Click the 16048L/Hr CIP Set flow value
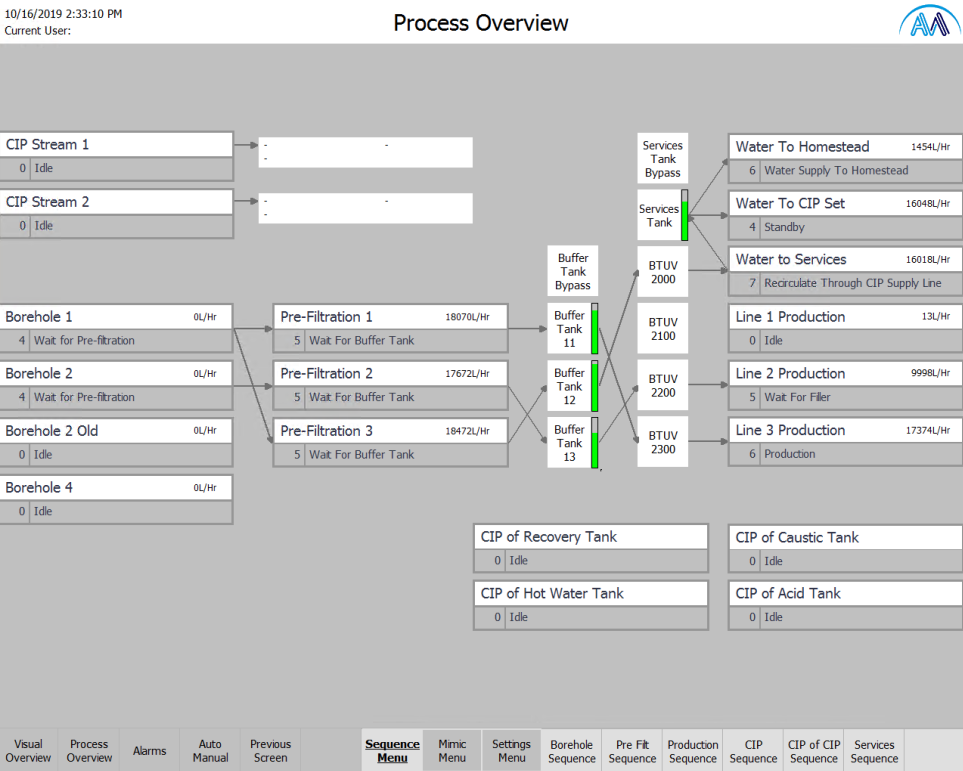 (928, 203)
